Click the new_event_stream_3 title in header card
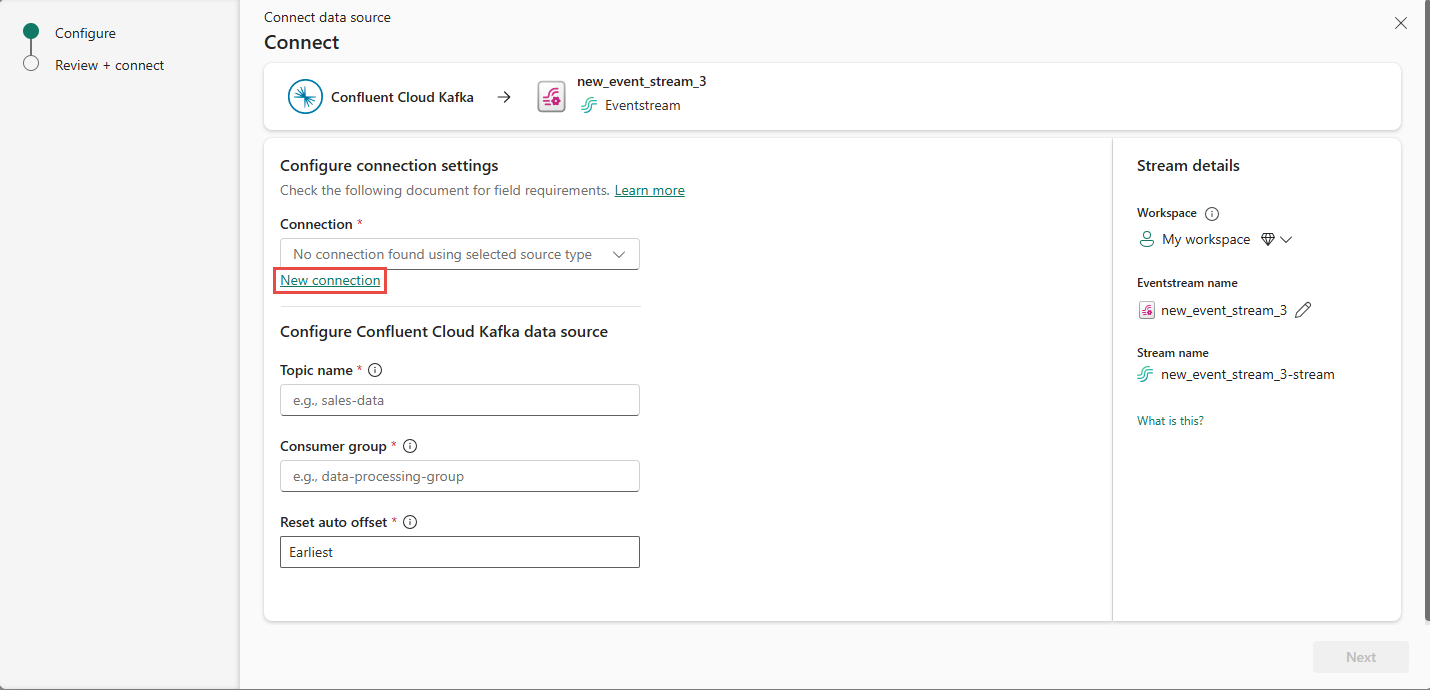The image size is (1430, 690). pos(642,81)
